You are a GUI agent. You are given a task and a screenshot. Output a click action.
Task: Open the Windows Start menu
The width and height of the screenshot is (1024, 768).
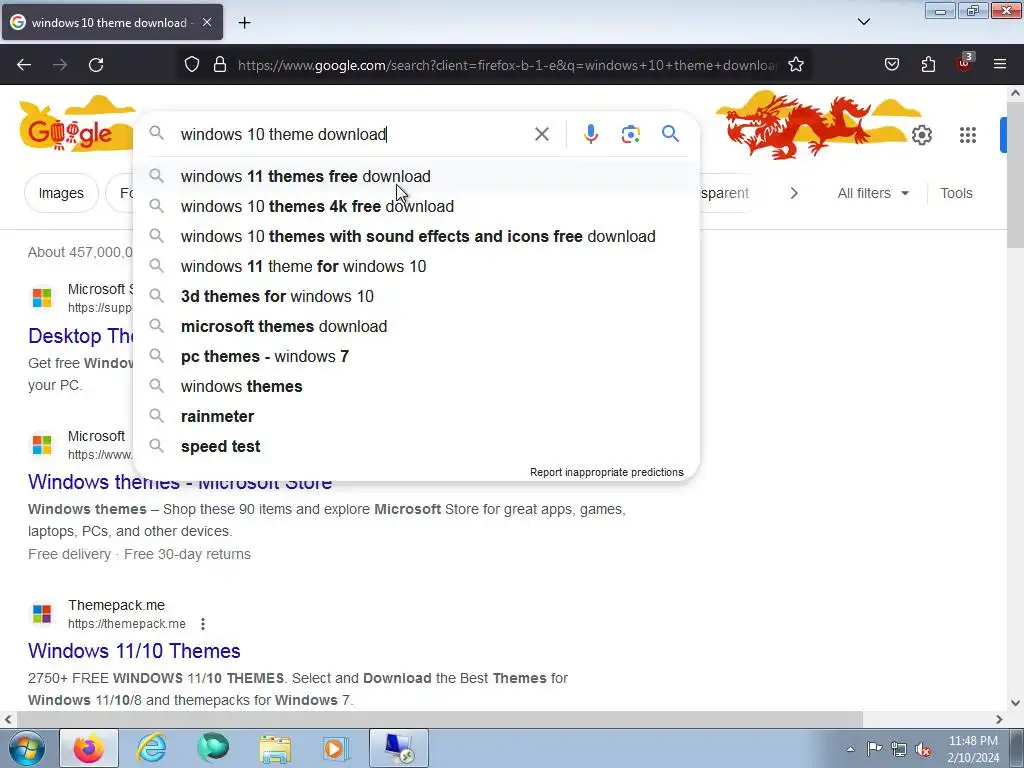tap(25, 748)
